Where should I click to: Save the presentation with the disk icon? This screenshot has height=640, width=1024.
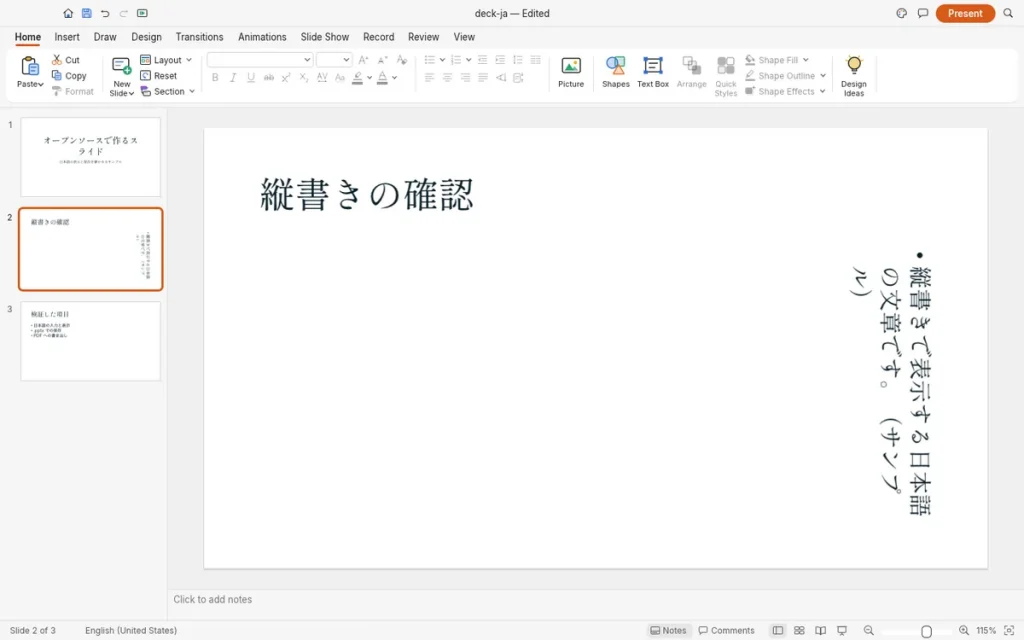coord(86,13)
